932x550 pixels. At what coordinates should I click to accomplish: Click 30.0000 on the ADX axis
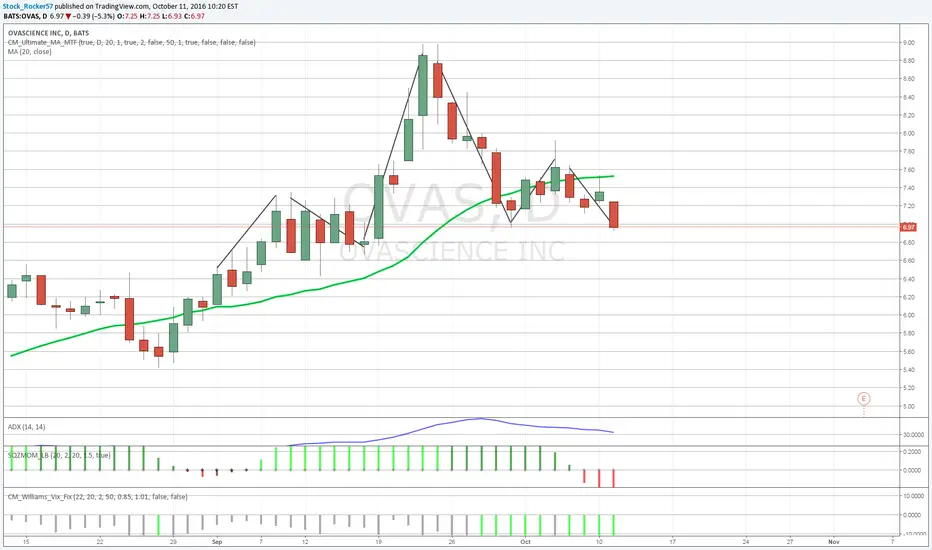[x=913, y=435]
